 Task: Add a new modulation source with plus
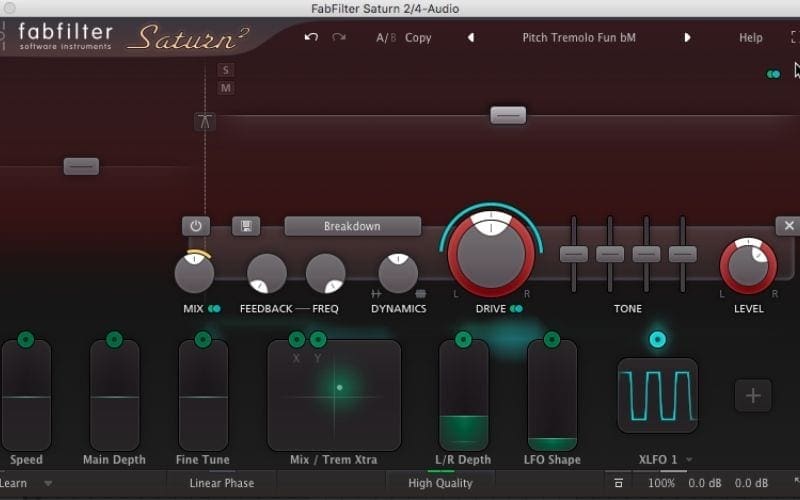pyautogui.click(x=753, y=395)
